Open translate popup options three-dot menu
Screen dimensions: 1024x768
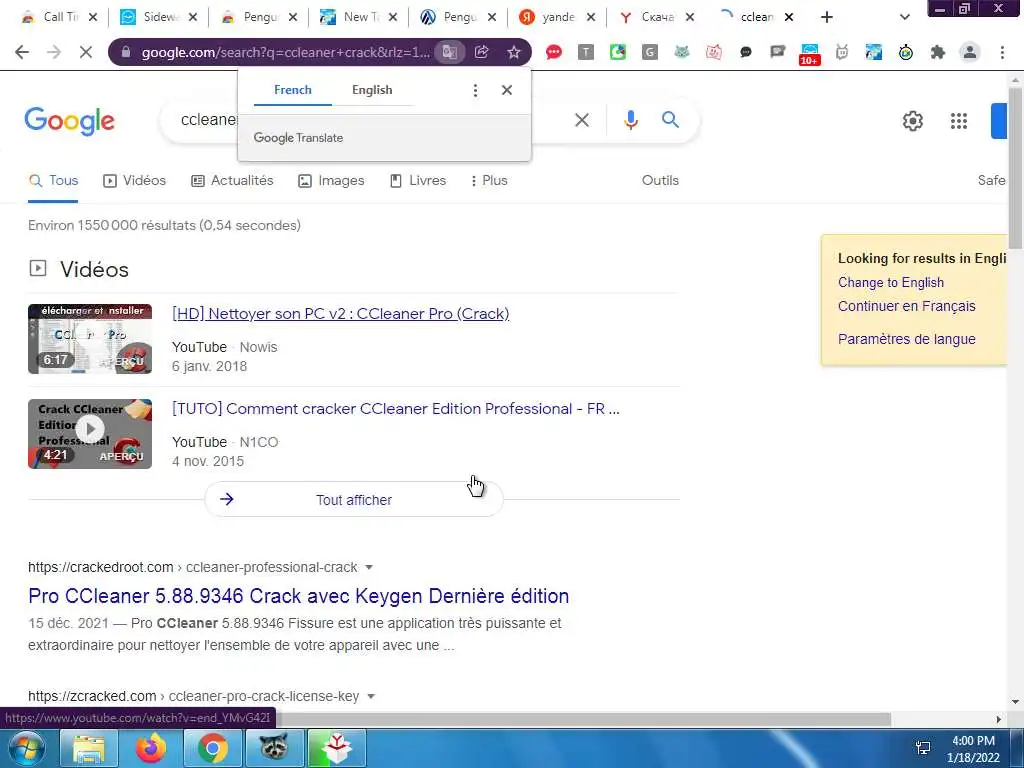point(475,90)
